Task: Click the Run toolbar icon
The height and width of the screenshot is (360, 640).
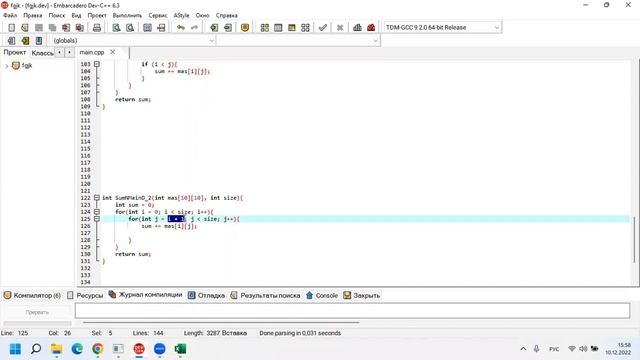Action: pos(278,28)
